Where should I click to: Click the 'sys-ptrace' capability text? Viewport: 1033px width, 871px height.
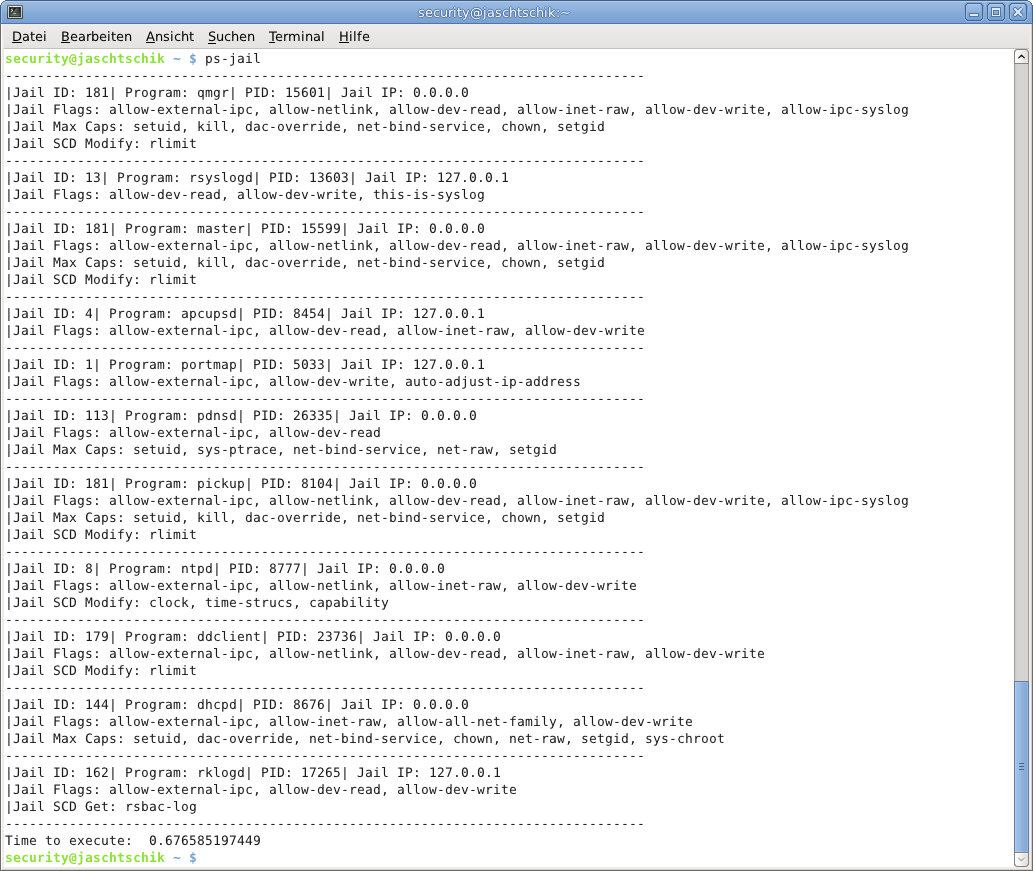pyautogui.click(x=237, y=450)
